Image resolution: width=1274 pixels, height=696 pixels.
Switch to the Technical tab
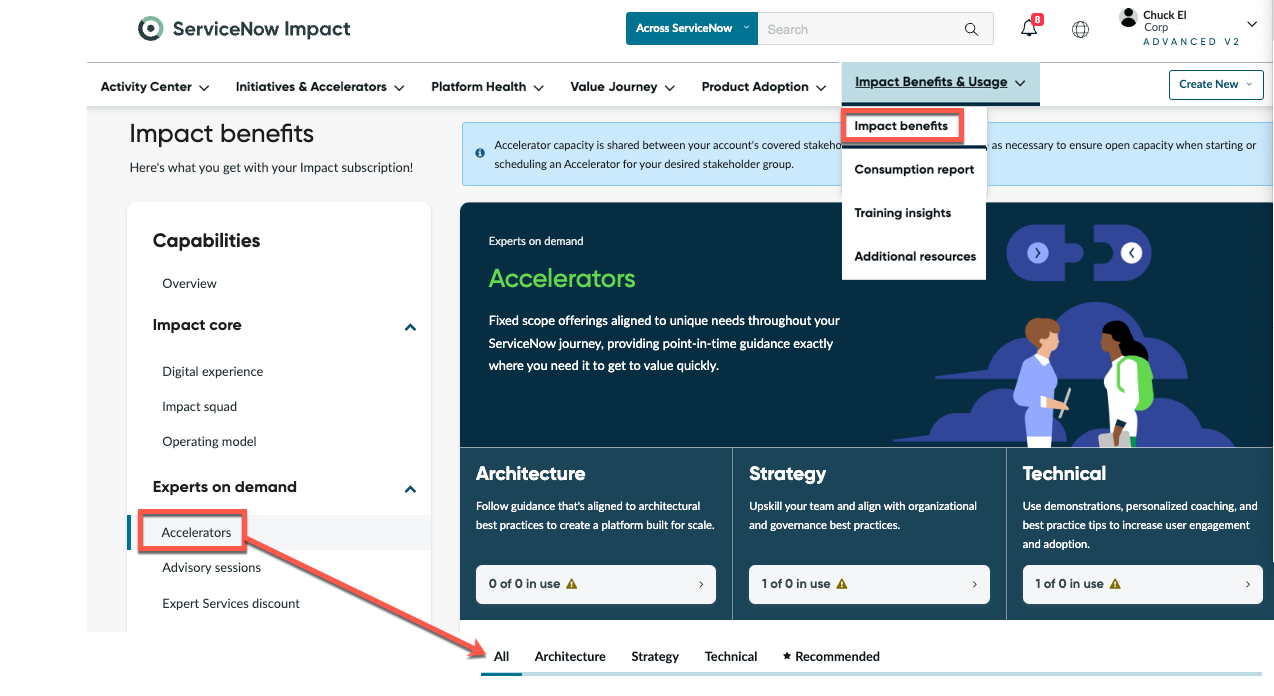731,657
